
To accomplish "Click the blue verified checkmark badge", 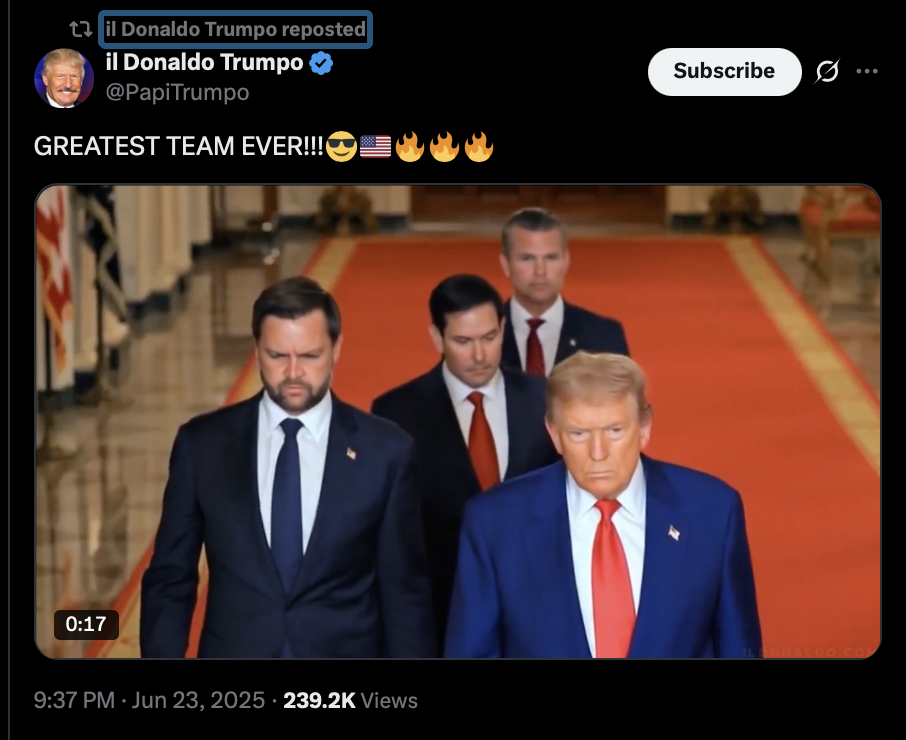I will click(x=321, y=62).
